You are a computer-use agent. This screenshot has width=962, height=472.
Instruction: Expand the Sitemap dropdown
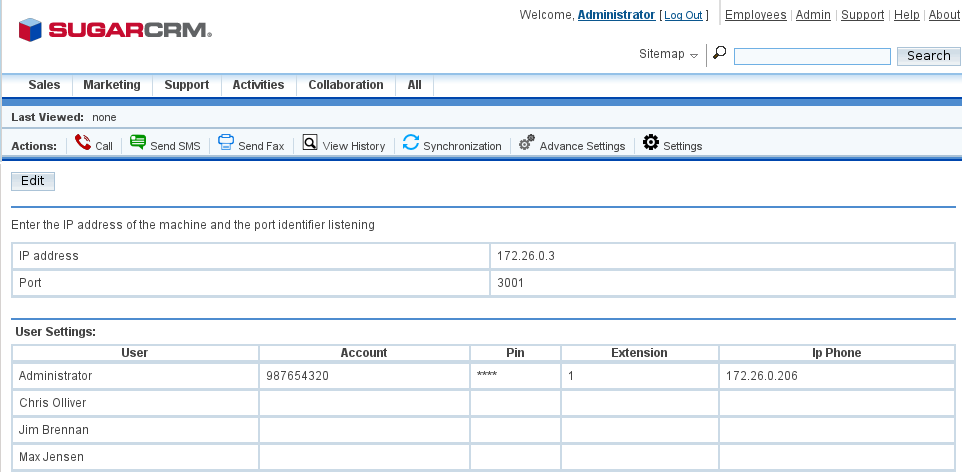click(668, 54)
